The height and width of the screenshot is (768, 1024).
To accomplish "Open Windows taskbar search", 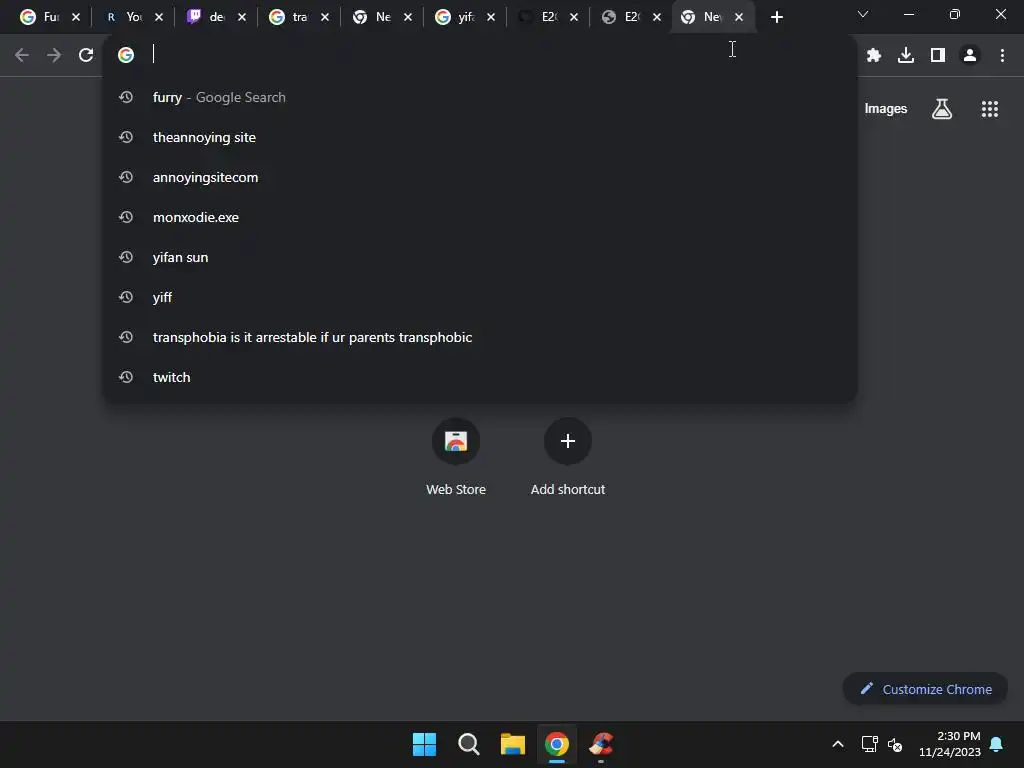I will pyautogui.click(x=468, y=744).
